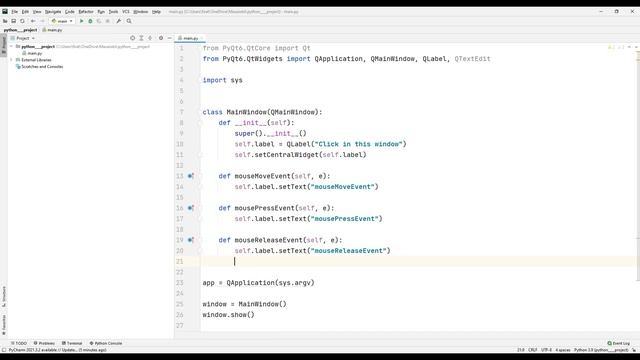640x360 pixels.
Task: Open the Problems tool window
Action: [44, 343]
